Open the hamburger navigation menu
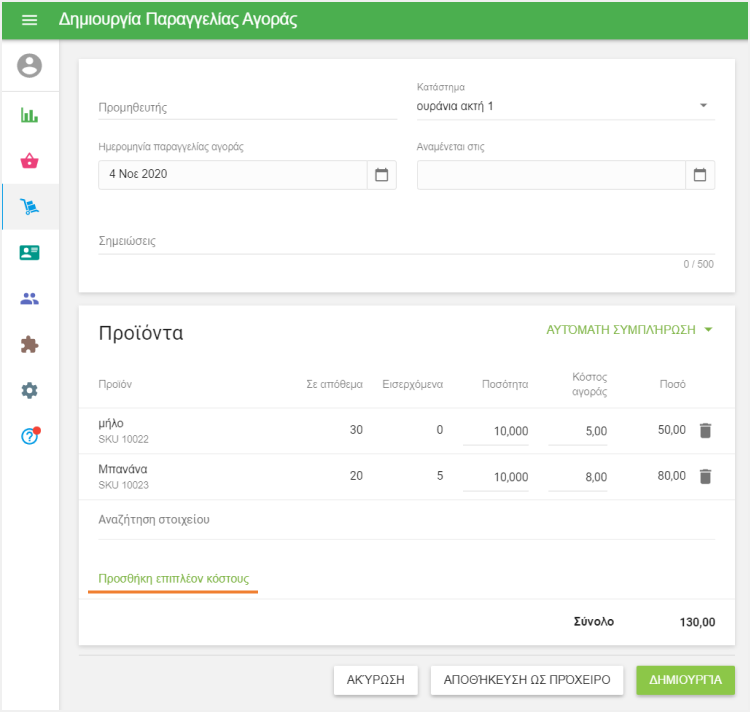 30,20
